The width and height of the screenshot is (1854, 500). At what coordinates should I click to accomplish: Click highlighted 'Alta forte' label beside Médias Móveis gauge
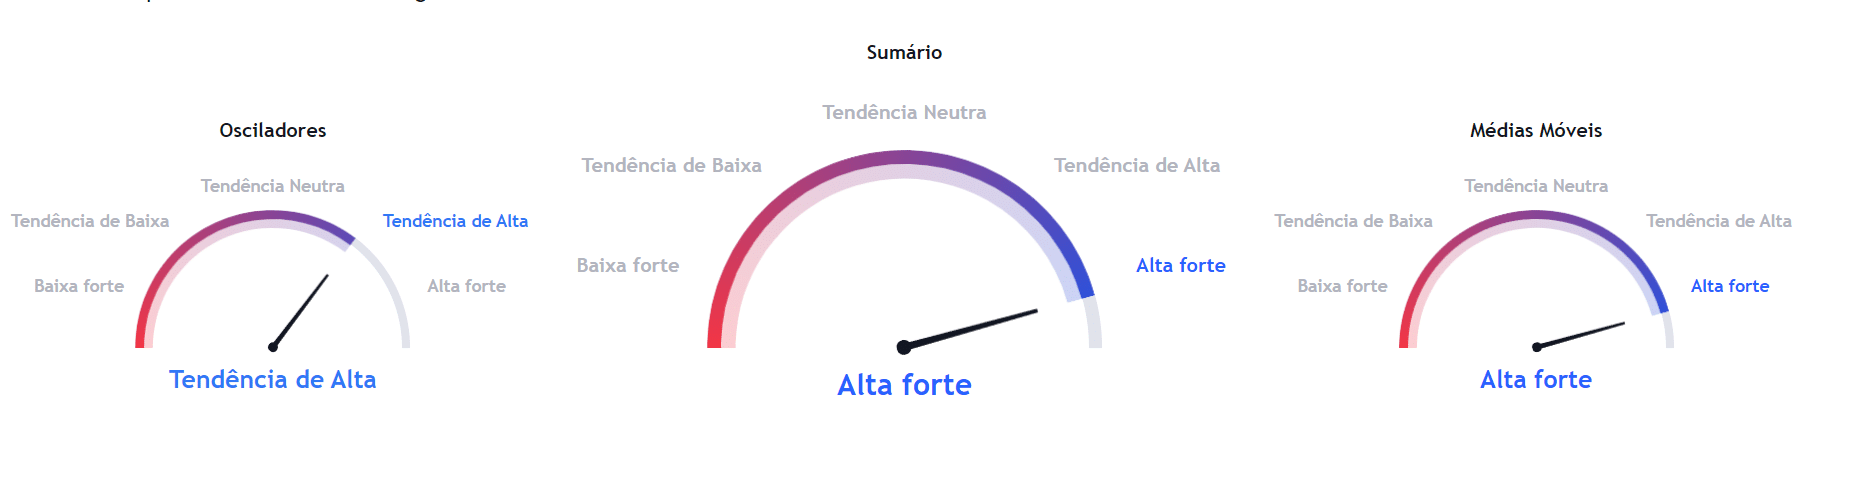point(1730,286)
